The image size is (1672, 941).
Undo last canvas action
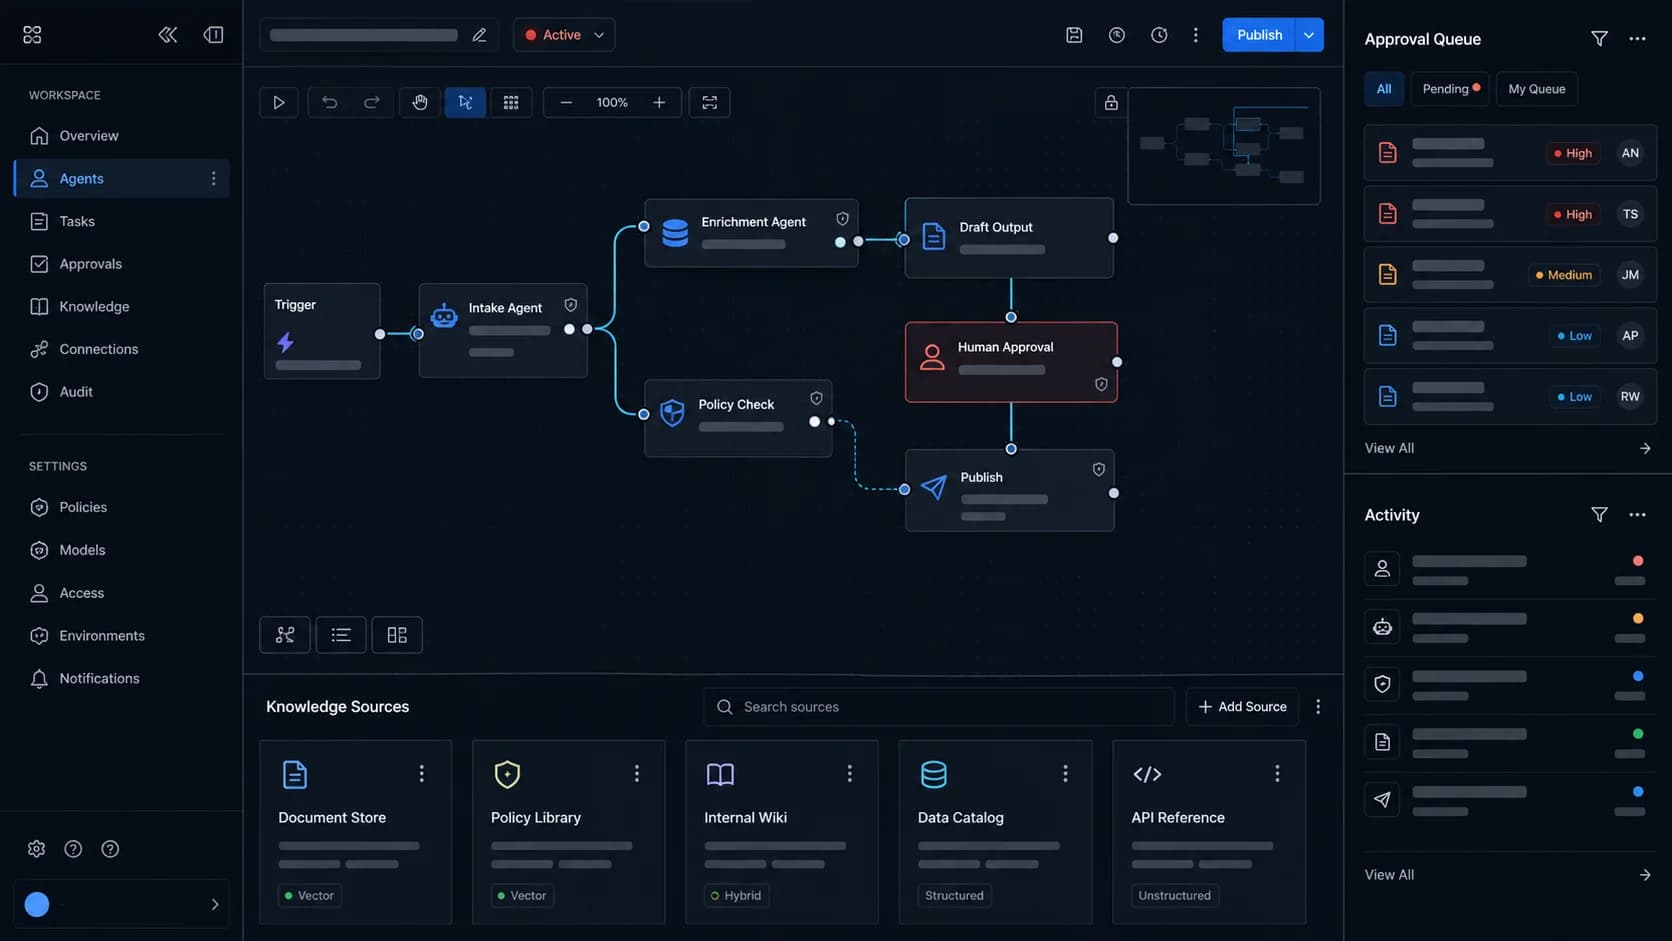tap(329, 102)
